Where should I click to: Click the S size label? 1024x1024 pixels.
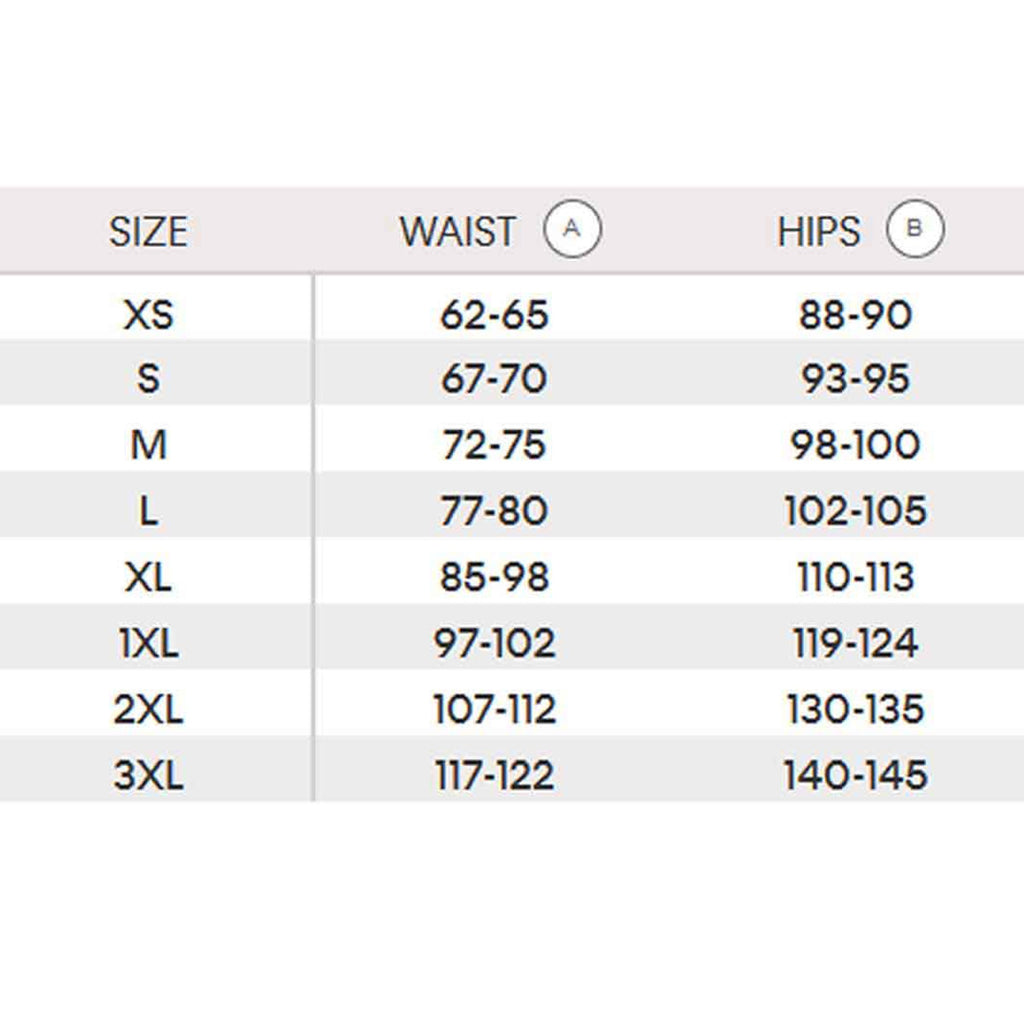(x=148, y=379)
